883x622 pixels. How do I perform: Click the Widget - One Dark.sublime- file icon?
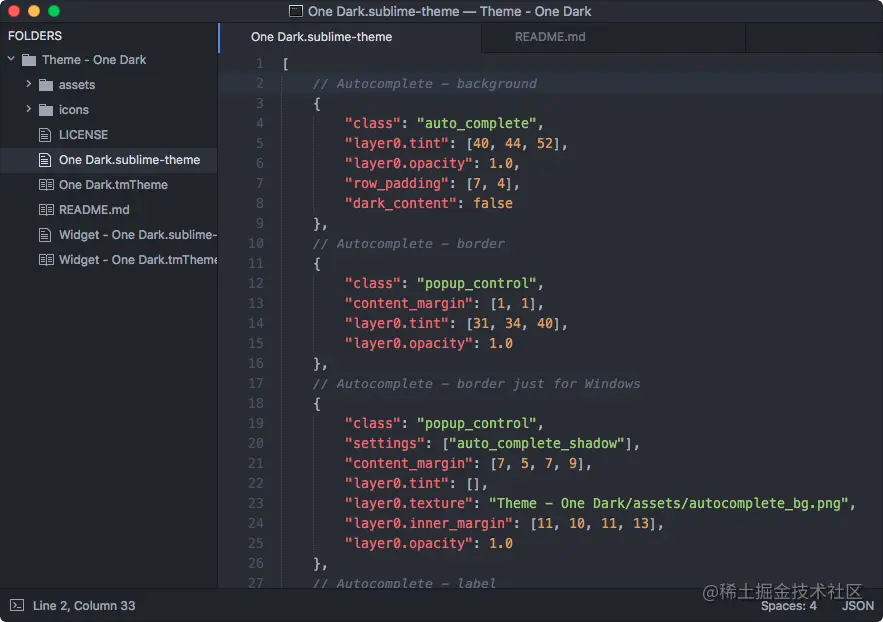pyautogui.click(x=45, y=235)
